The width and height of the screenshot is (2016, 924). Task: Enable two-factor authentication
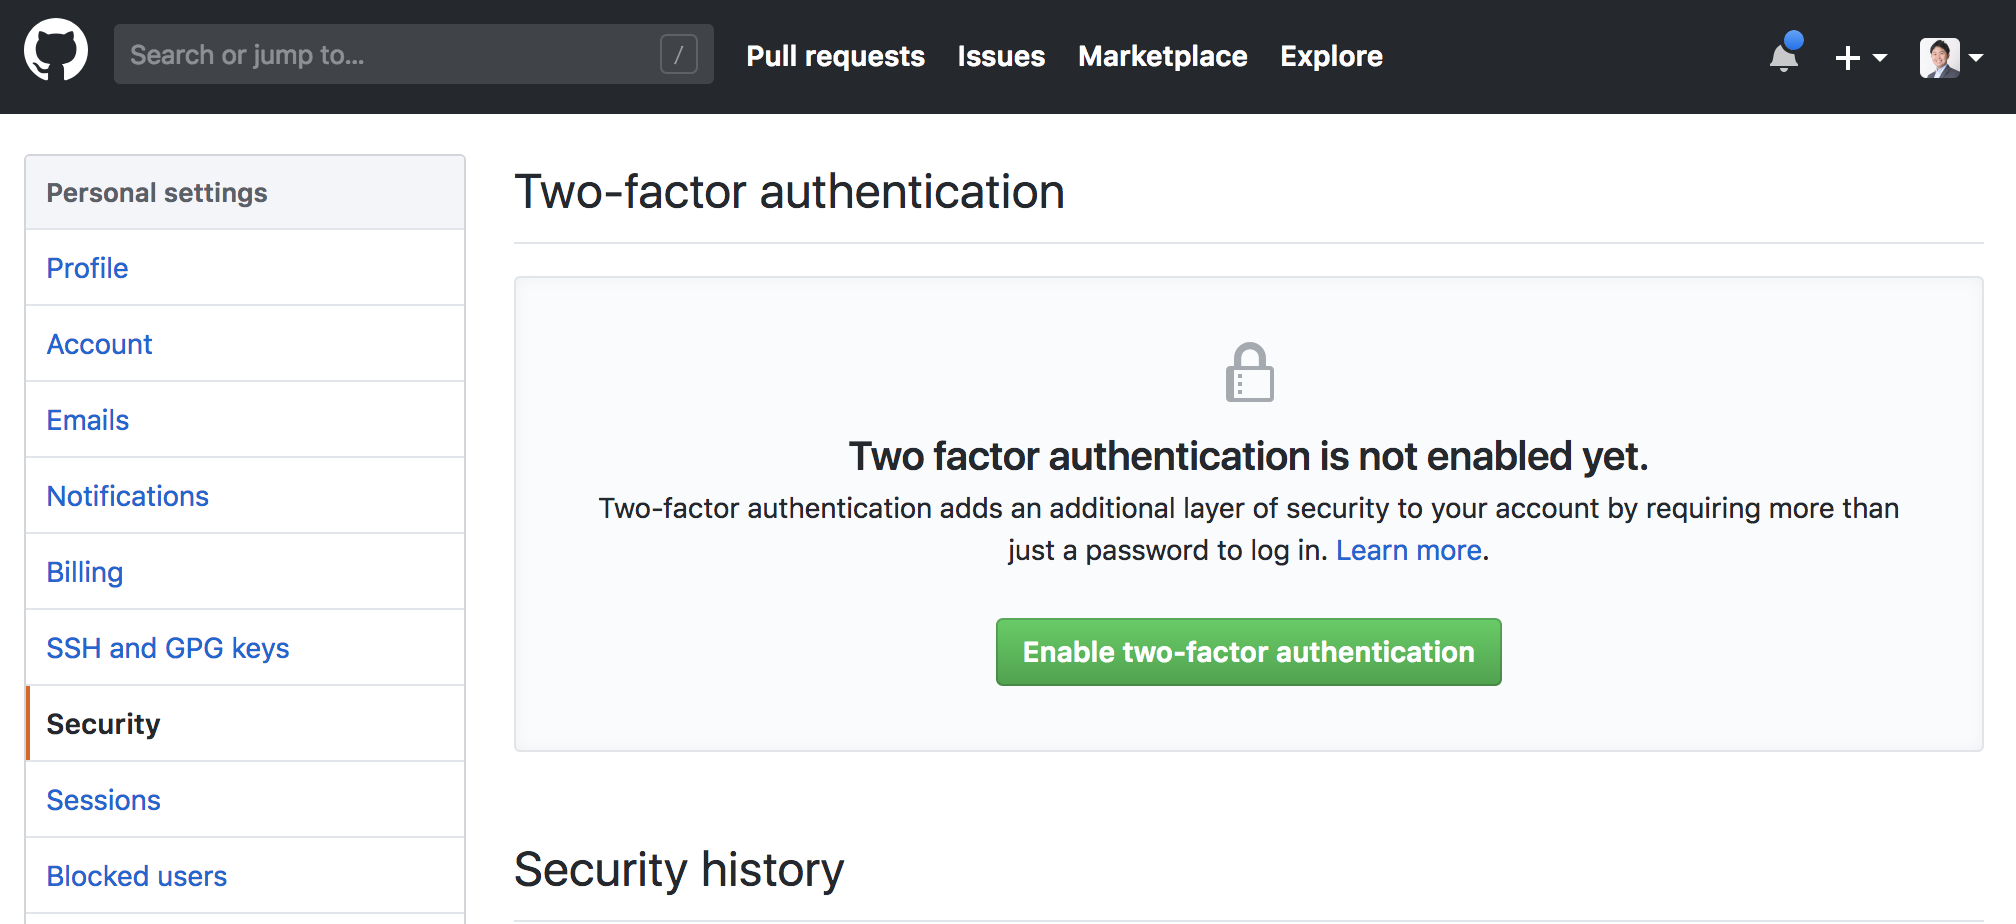click(1248, 651)
